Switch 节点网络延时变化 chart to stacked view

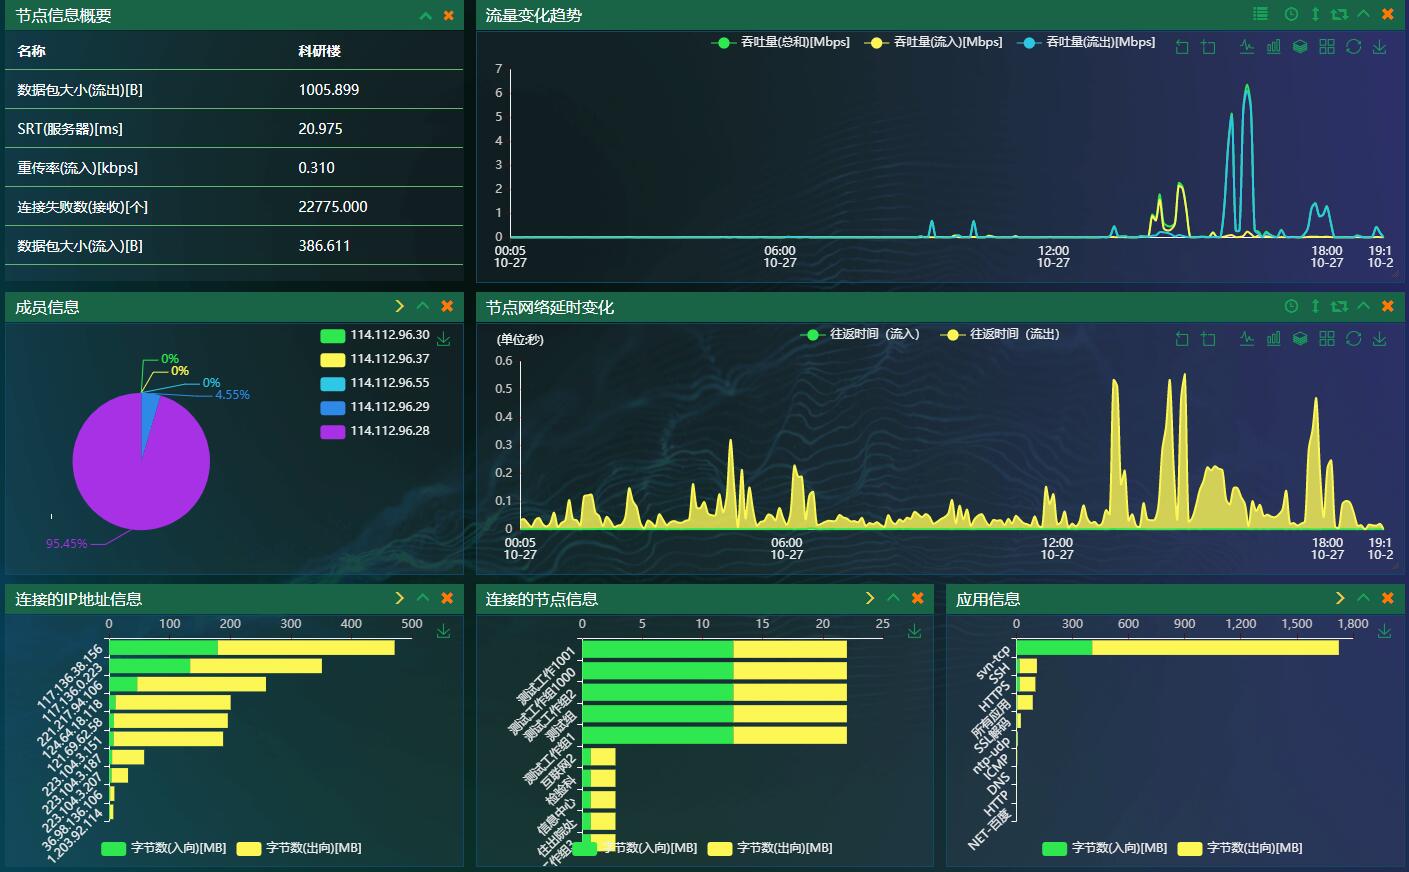tap(1300, 338)
